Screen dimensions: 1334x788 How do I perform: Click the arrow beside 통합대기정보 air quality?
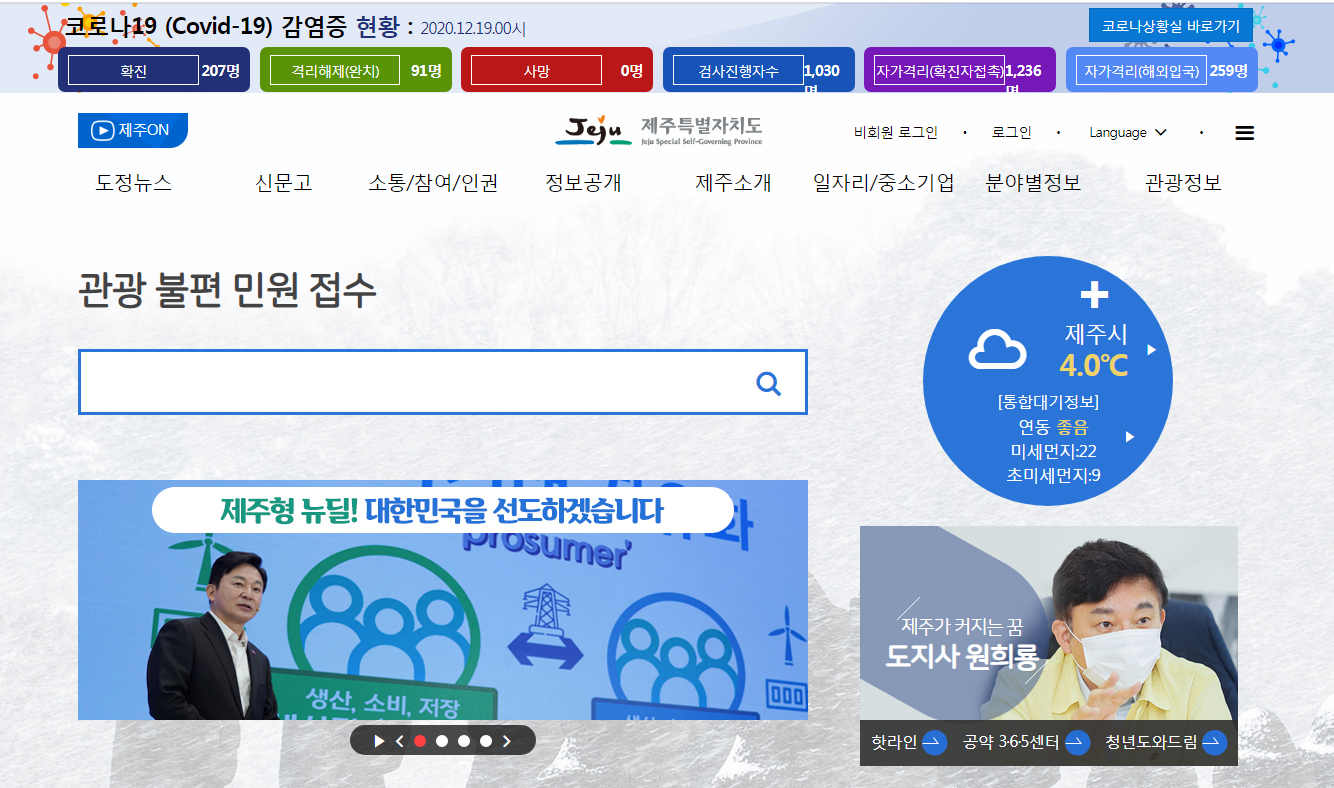pos(1130,437)
